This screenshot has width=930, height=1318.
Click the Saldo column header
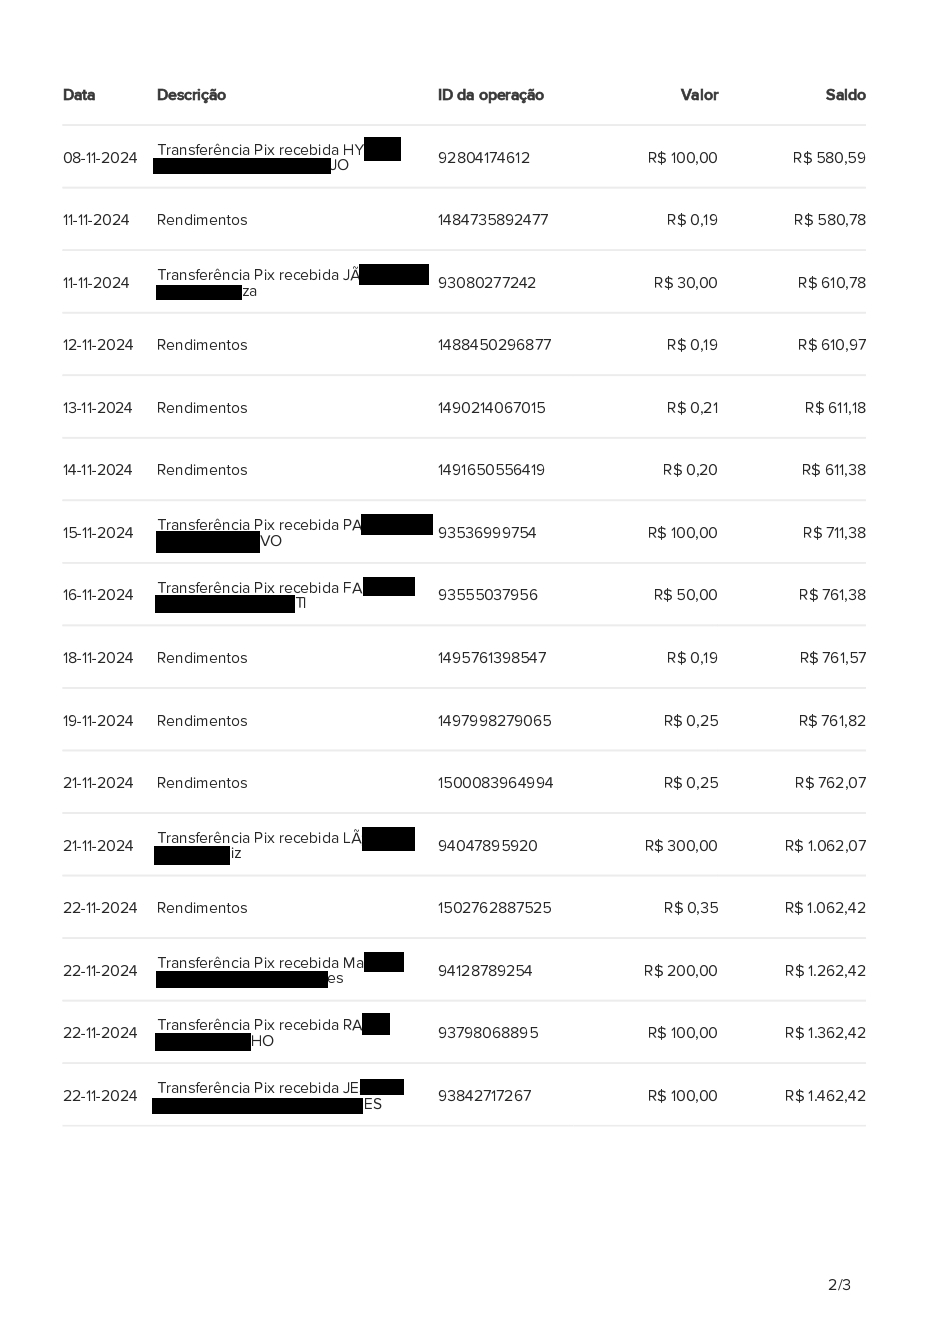pyautogui.click(x=845, y=95)
